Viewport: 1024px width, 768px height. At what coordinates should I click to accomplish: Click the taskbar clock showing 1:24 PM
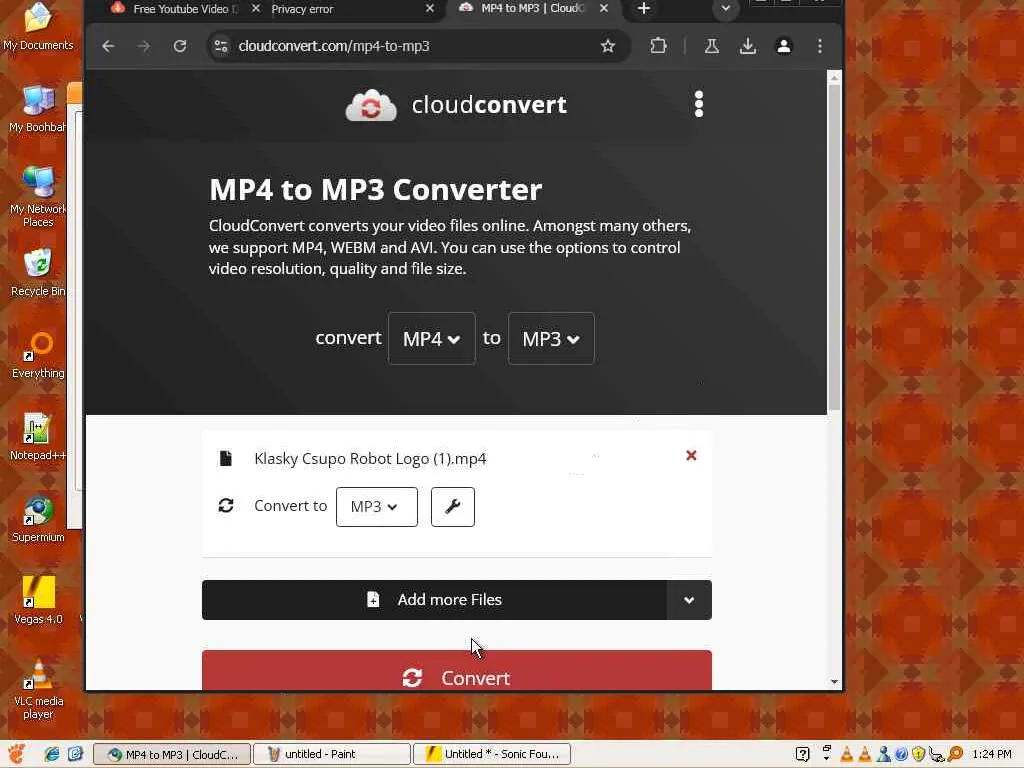(x=991, y=754)
